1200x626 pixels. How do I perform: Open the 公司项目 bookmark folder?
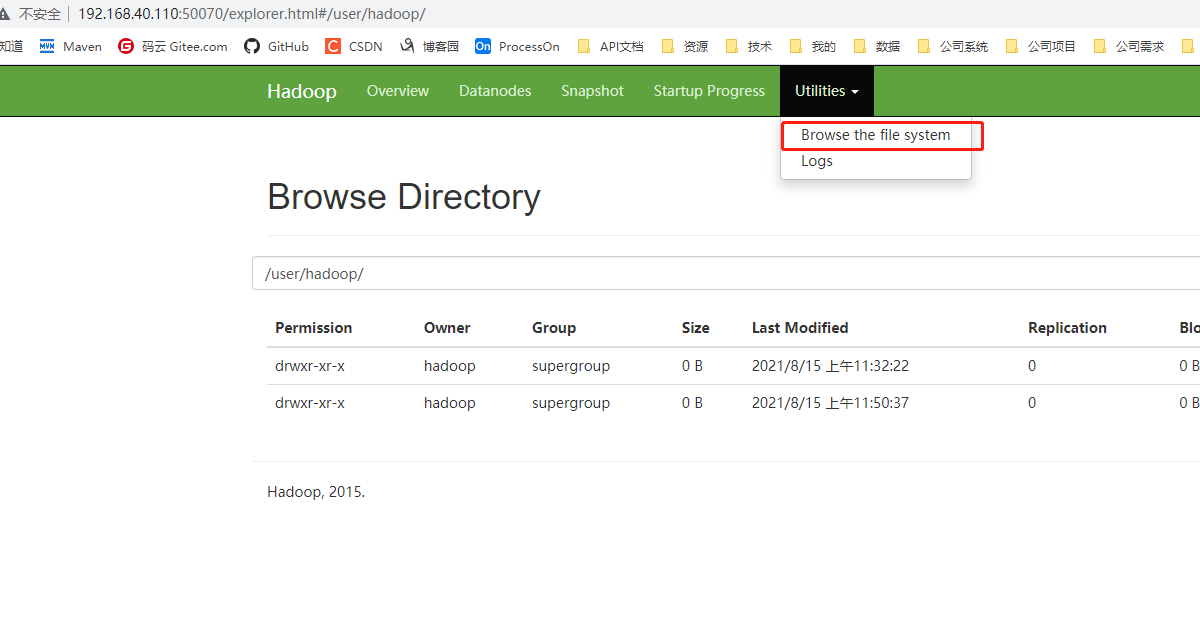click(x=1041, y=46)
